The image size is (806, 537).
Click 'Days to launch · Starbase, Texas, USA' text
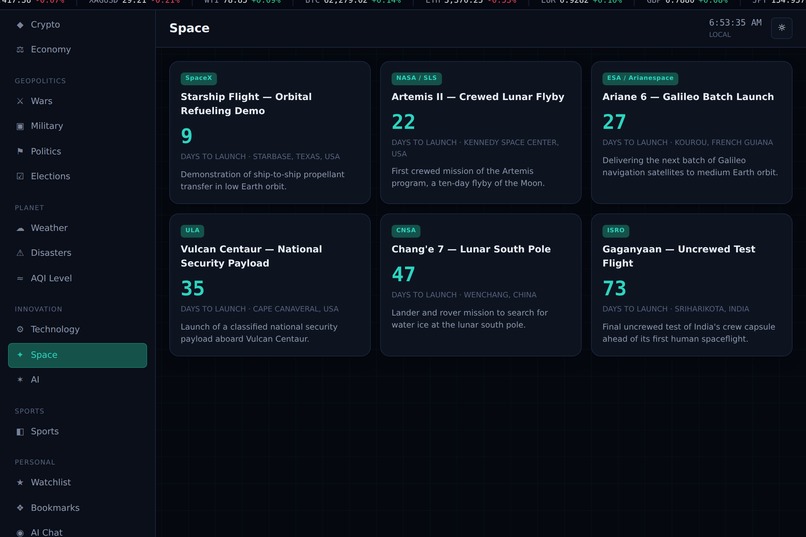click(x=260, y=156)
